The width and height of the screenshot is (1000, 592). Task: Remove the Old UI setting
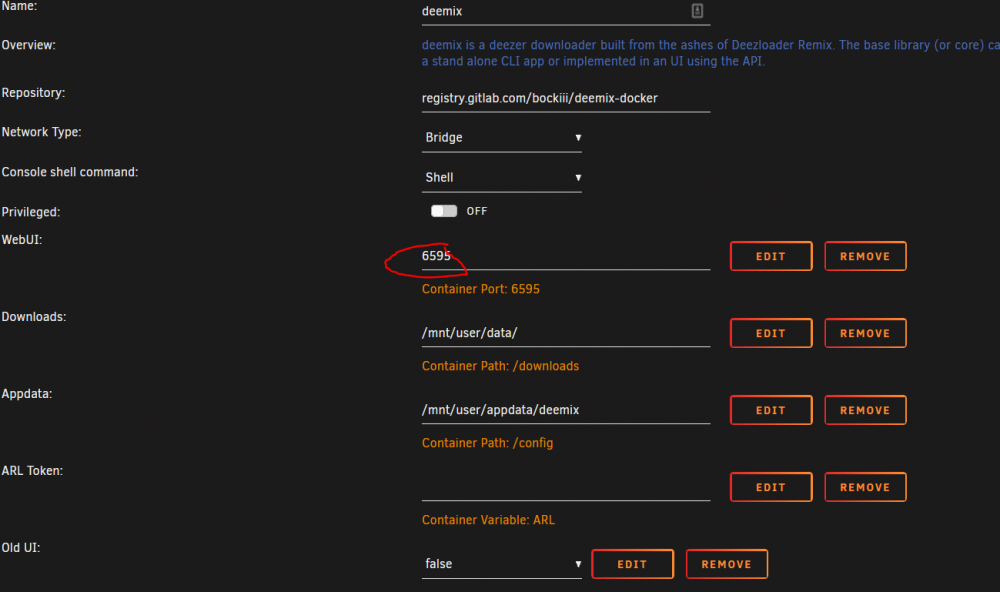tap(726, 564)
